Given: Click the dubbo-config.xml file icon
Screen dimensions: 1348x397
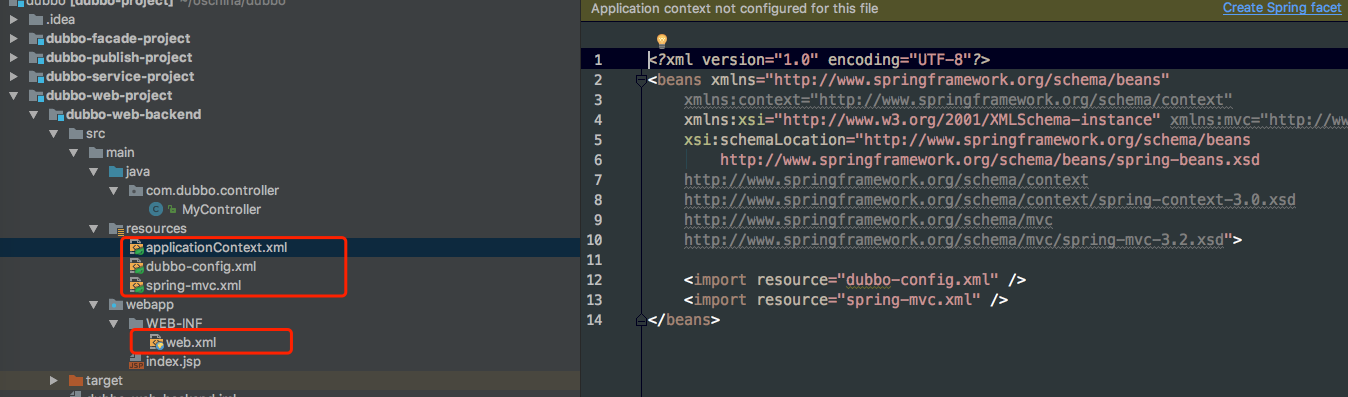Looking at the screenshot, I should (137, 267).
